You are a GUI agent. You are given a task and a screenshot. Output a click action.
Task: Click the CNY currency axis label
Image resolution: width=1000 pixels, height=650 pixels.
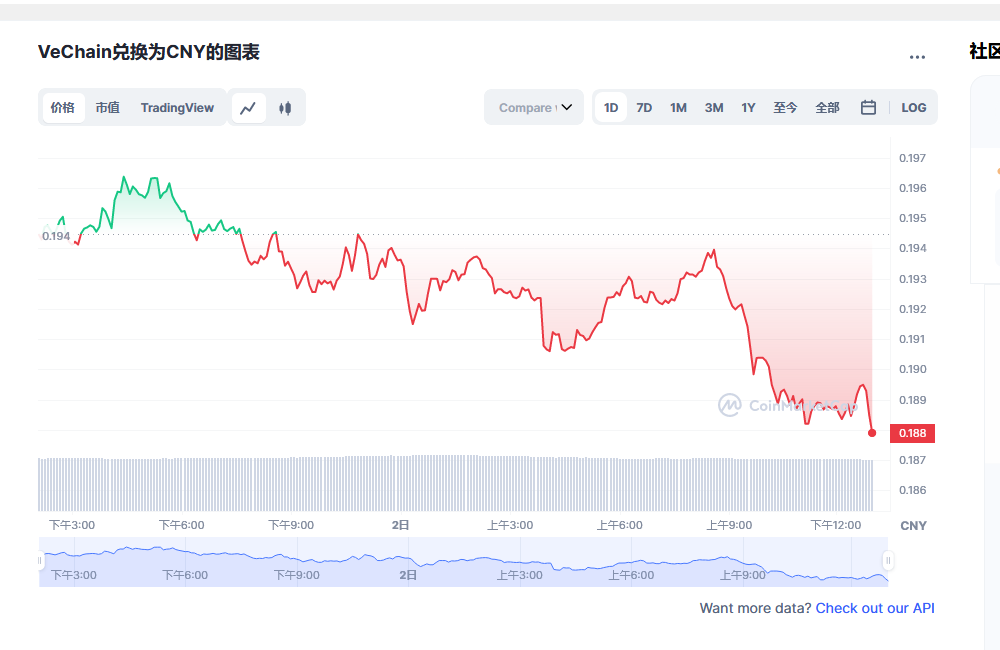point(913,526)
